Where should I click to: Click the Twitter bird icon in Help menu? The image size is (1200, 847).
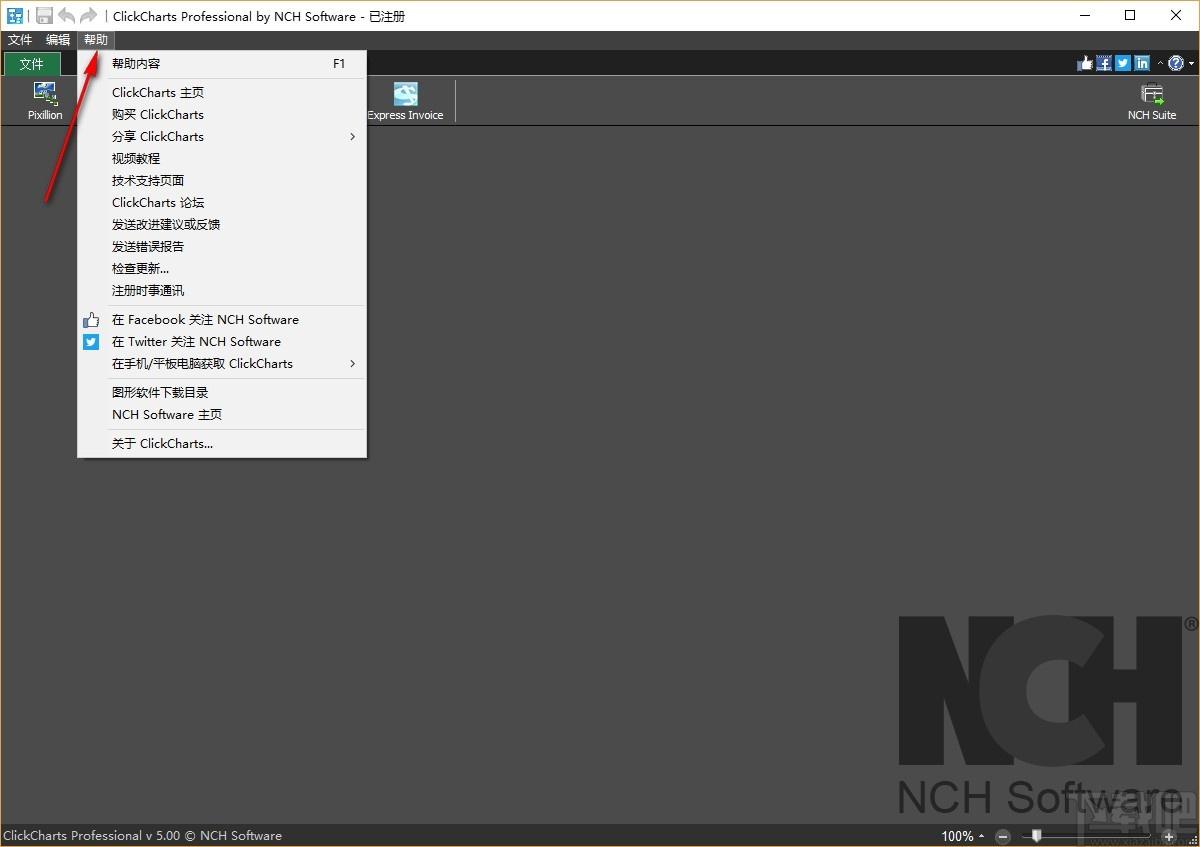click(x=91, y=342)
